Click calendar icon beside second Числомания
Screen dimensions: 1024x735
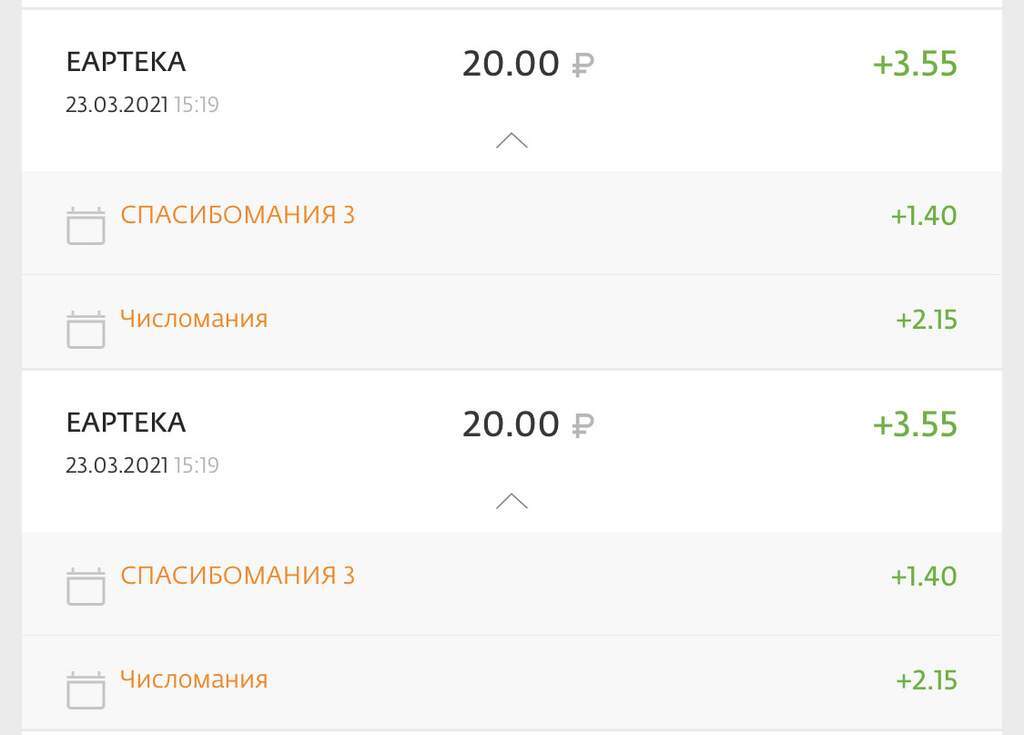click(86, 690)
